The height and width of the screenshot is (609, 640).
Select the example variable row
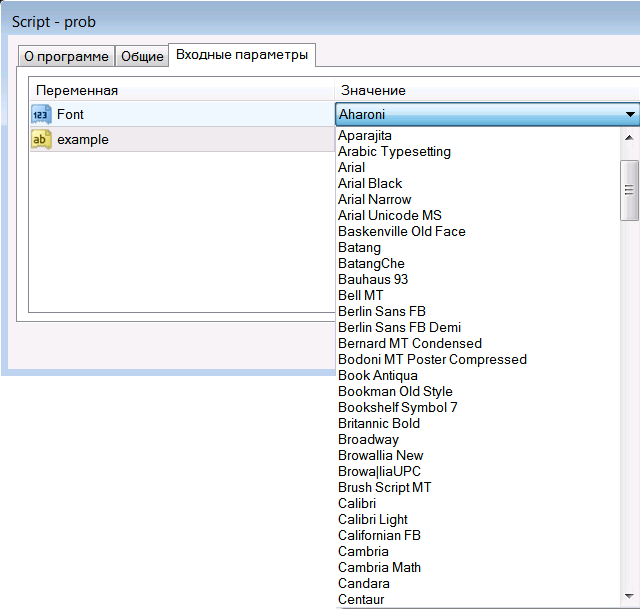pos(180,140)
